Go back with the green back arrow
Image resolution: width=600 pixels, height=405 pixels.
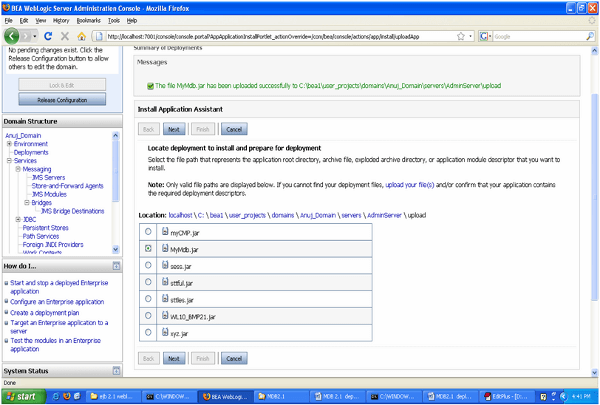point(12,36)
